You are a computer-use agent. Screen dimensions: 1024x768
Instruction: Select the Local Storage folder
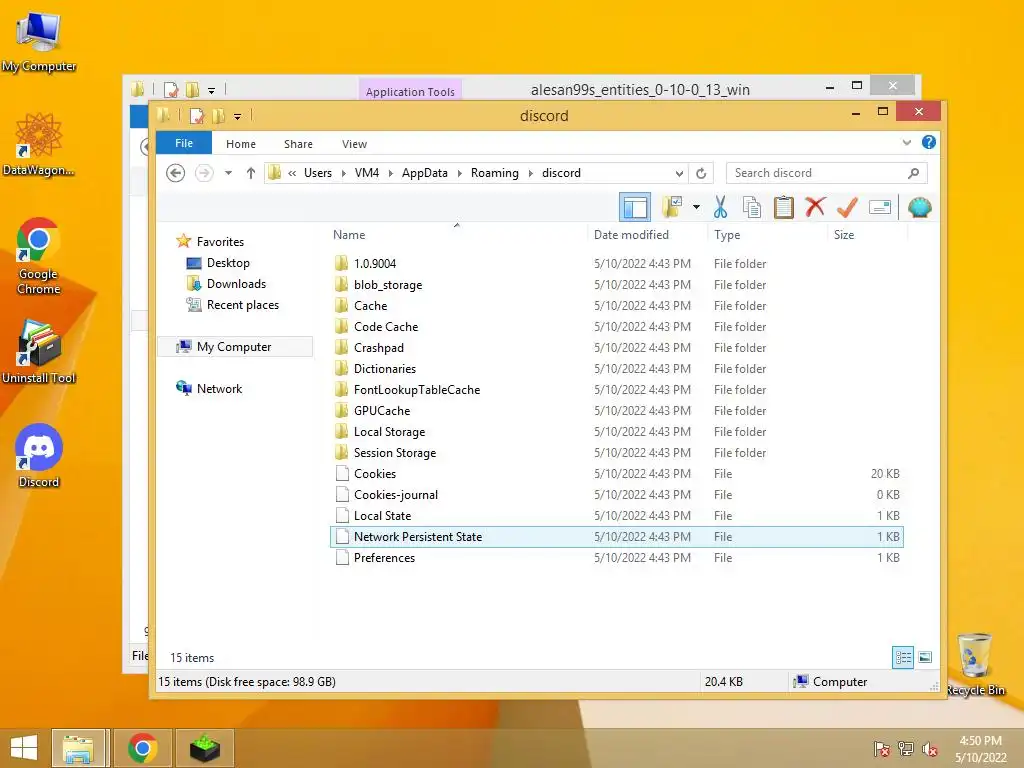click(x=389, y=432)
